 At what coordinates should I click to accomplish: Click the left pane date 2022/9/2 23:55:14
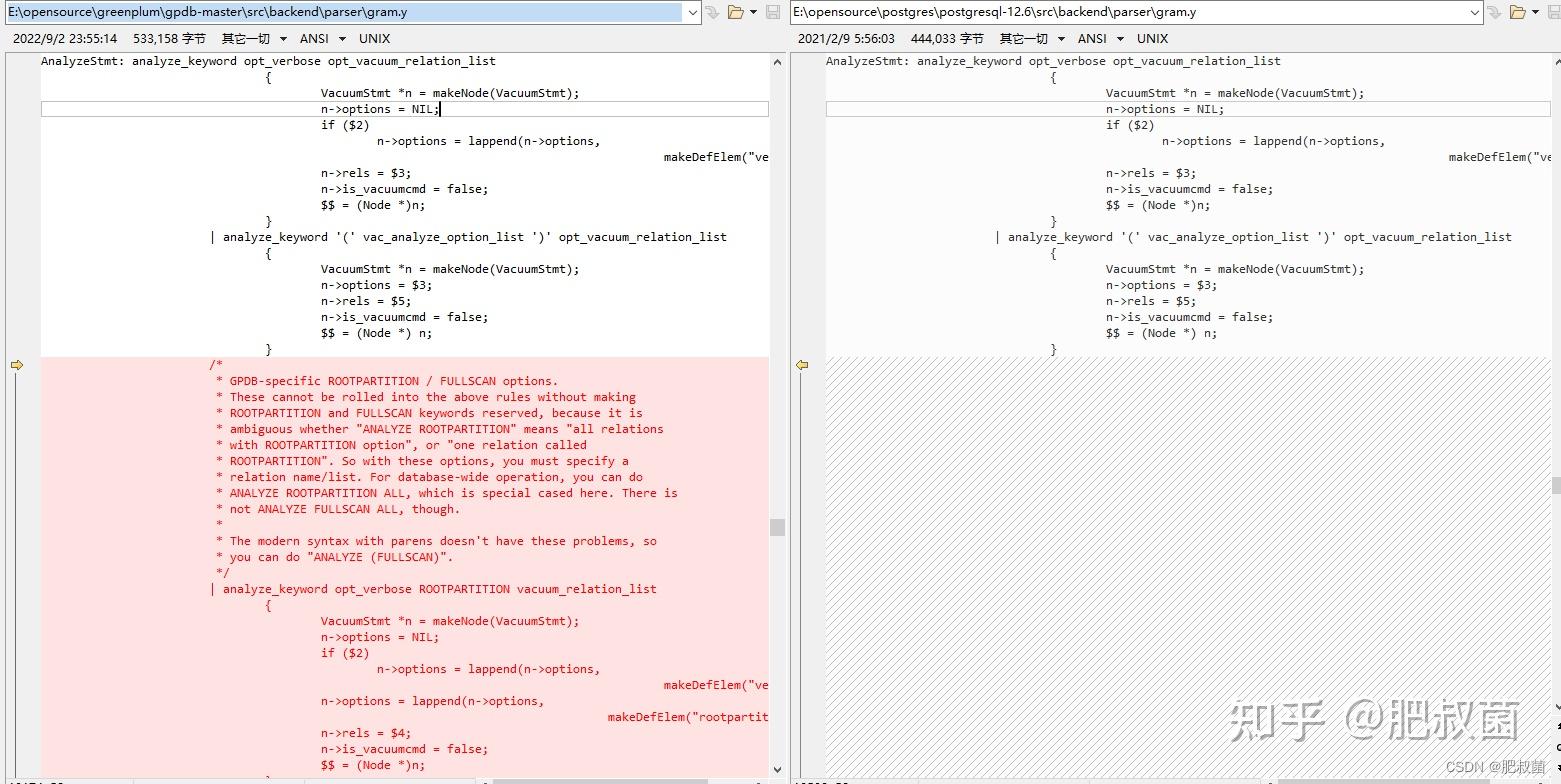[65, 38]
